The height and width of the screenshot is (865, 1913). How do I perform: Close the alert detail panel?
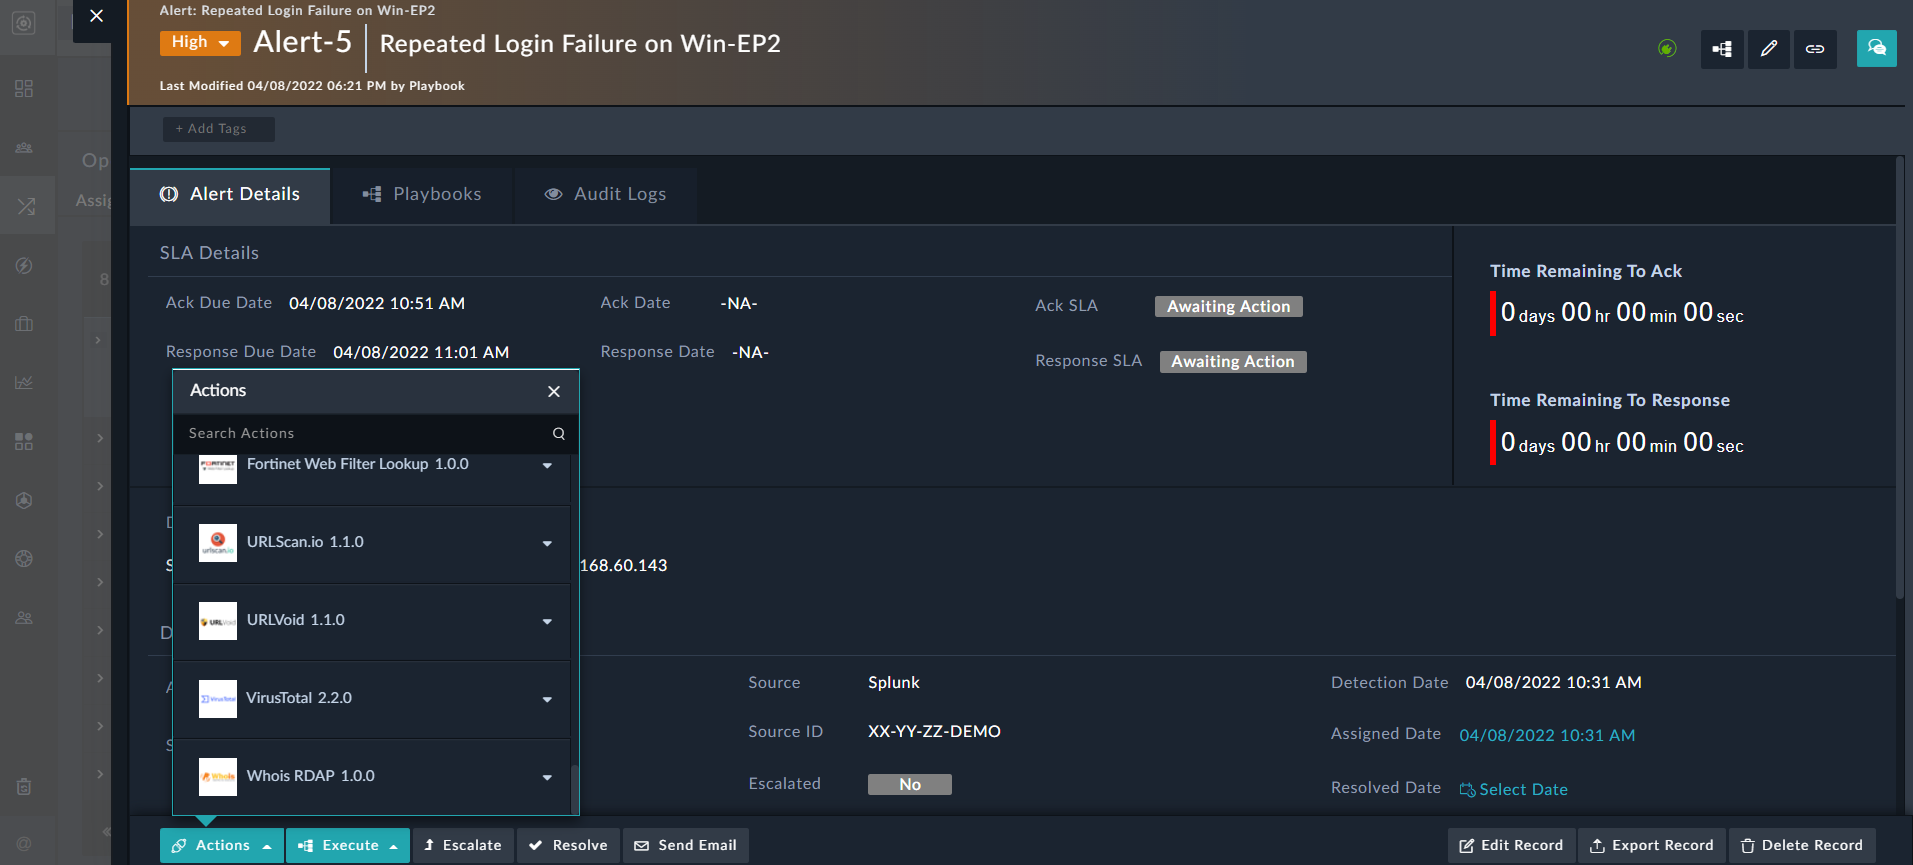point(96,16)
